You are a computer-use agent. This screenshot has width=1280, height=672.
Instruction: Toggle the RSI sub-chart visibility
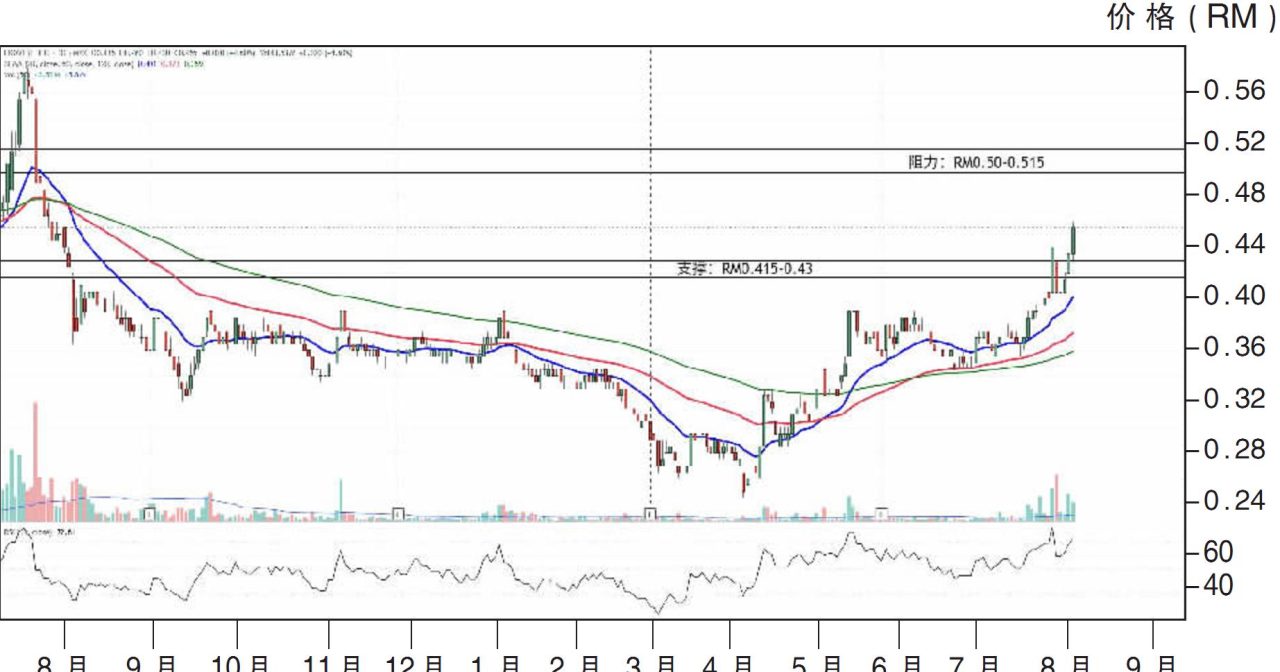click(x=500, y=575)
